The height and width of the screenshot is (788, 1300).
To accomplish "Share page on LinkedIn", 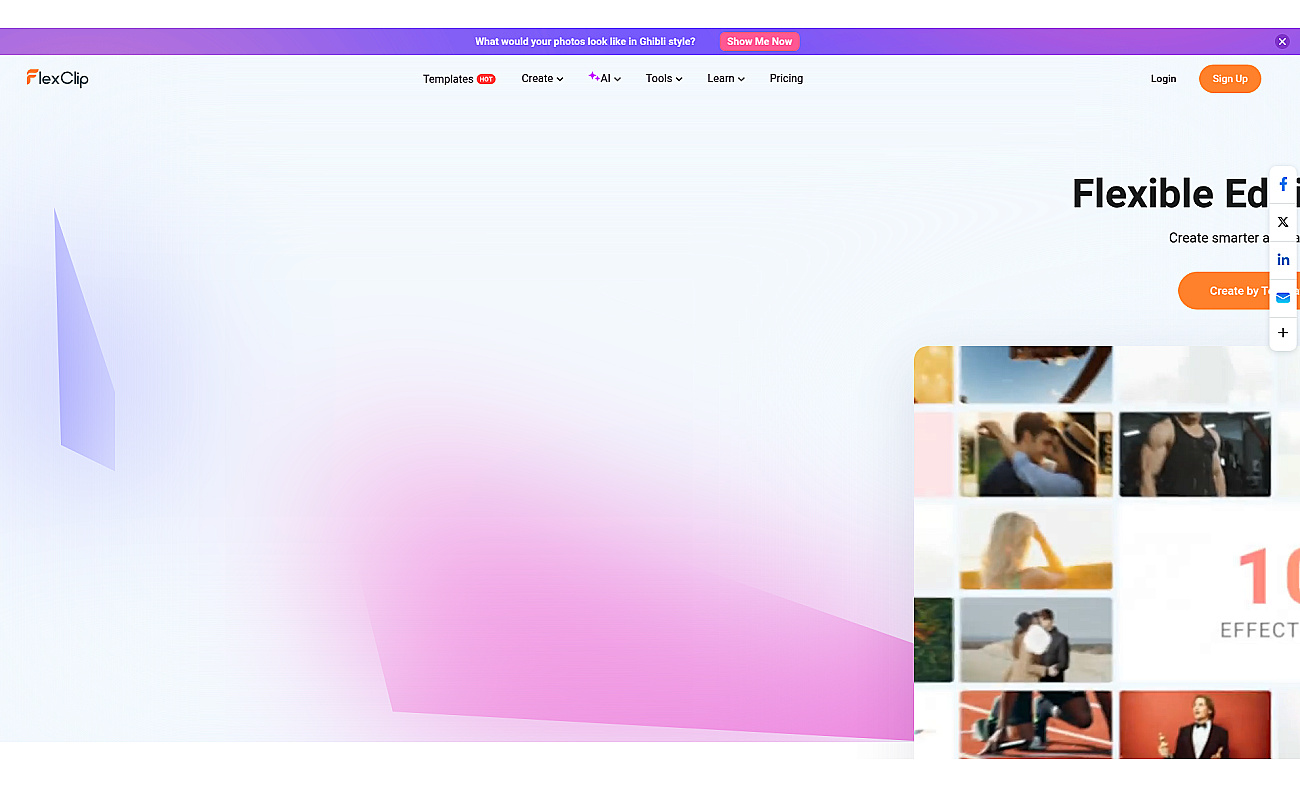I will tap(1283, 260).
